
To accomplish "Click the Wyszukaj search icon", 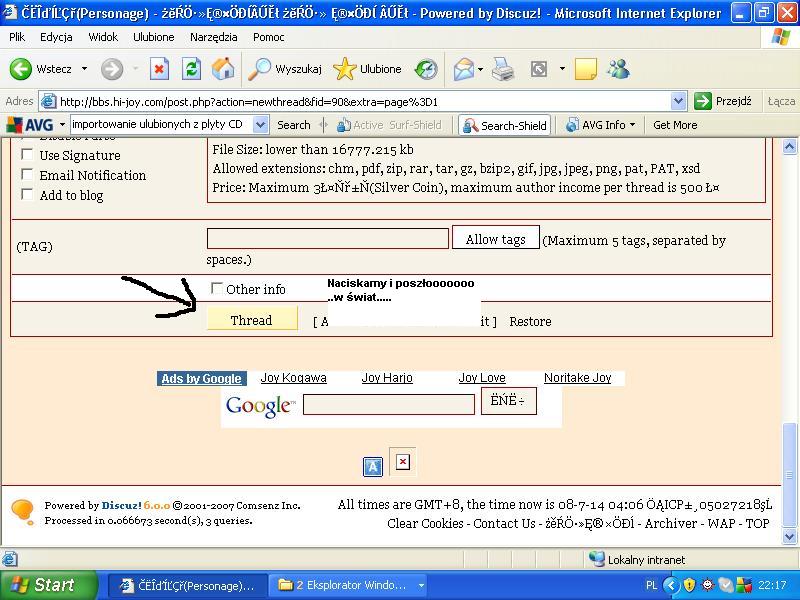I will click(261, 69).
